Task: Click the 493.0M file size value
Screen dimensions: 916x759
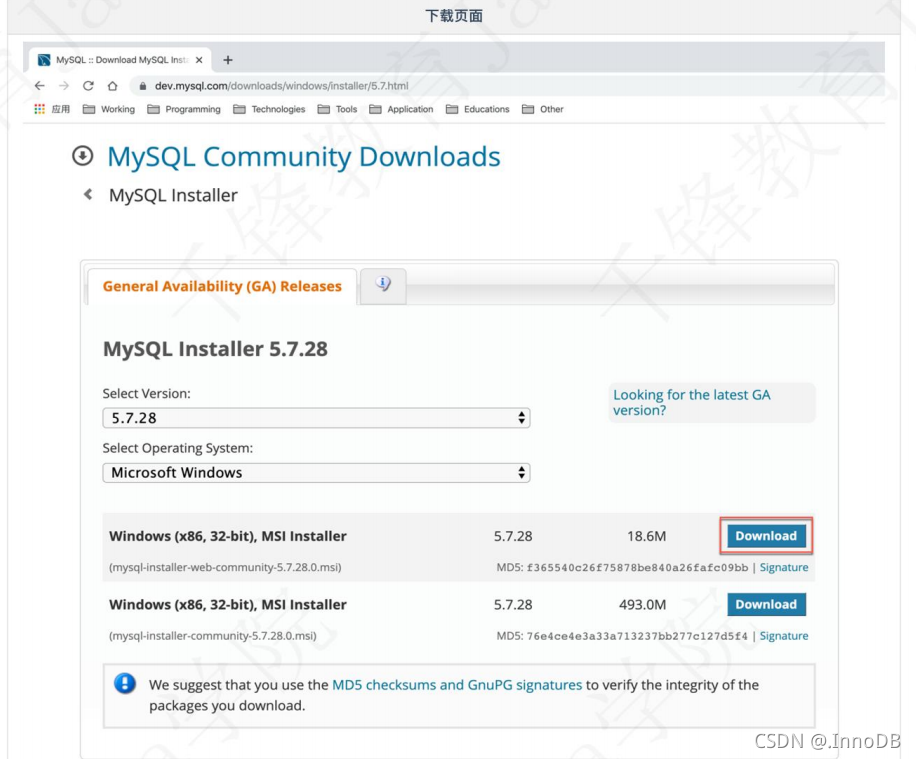Action: (x=643, y=605)
